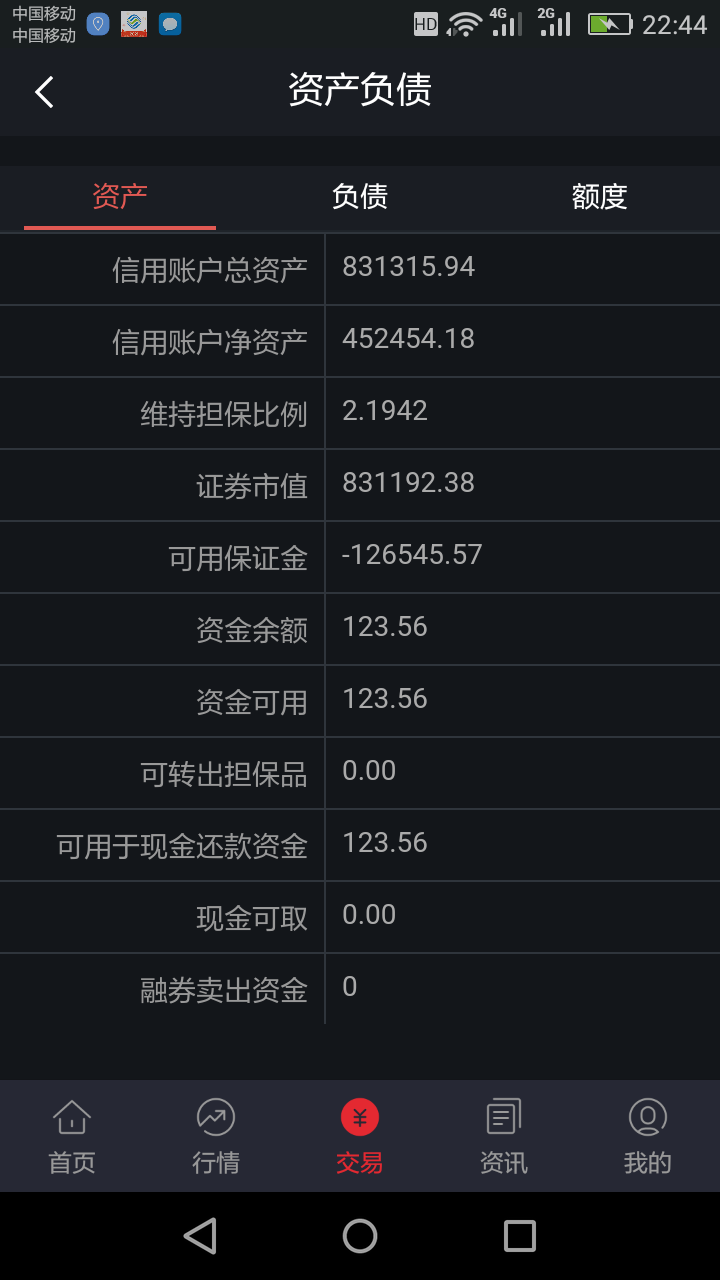Select the 交易 yen trade icon
This screenshot has height=1280, width=720.
point(360,1117)
